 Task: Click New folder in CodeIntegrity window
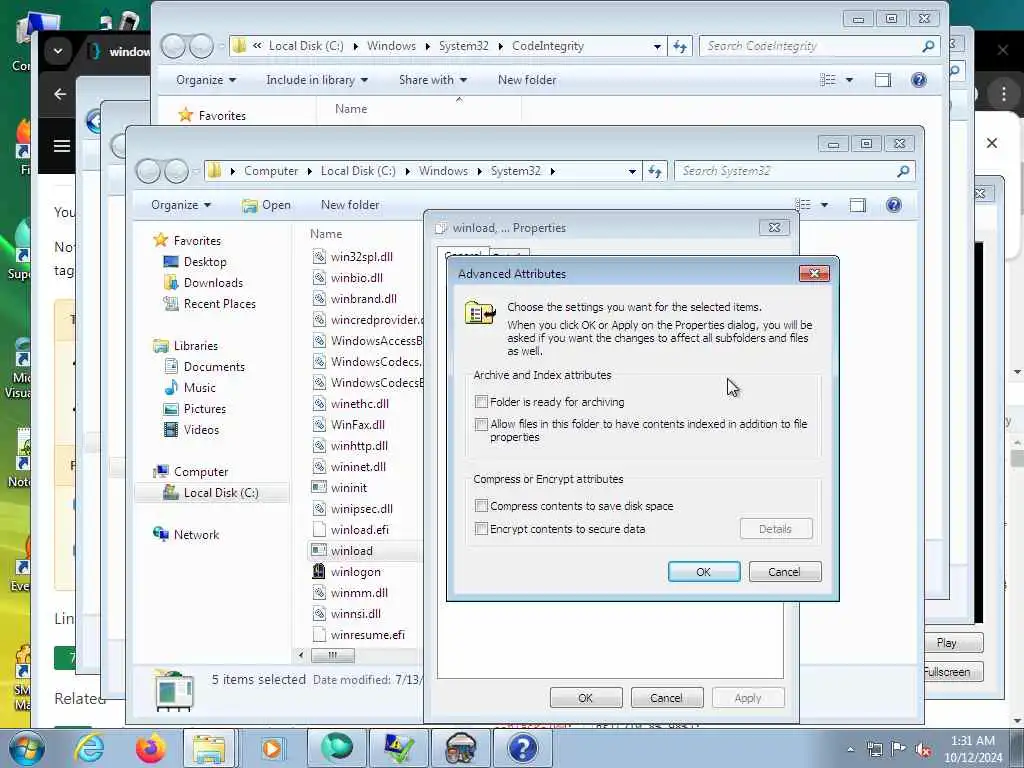[527, 80]
